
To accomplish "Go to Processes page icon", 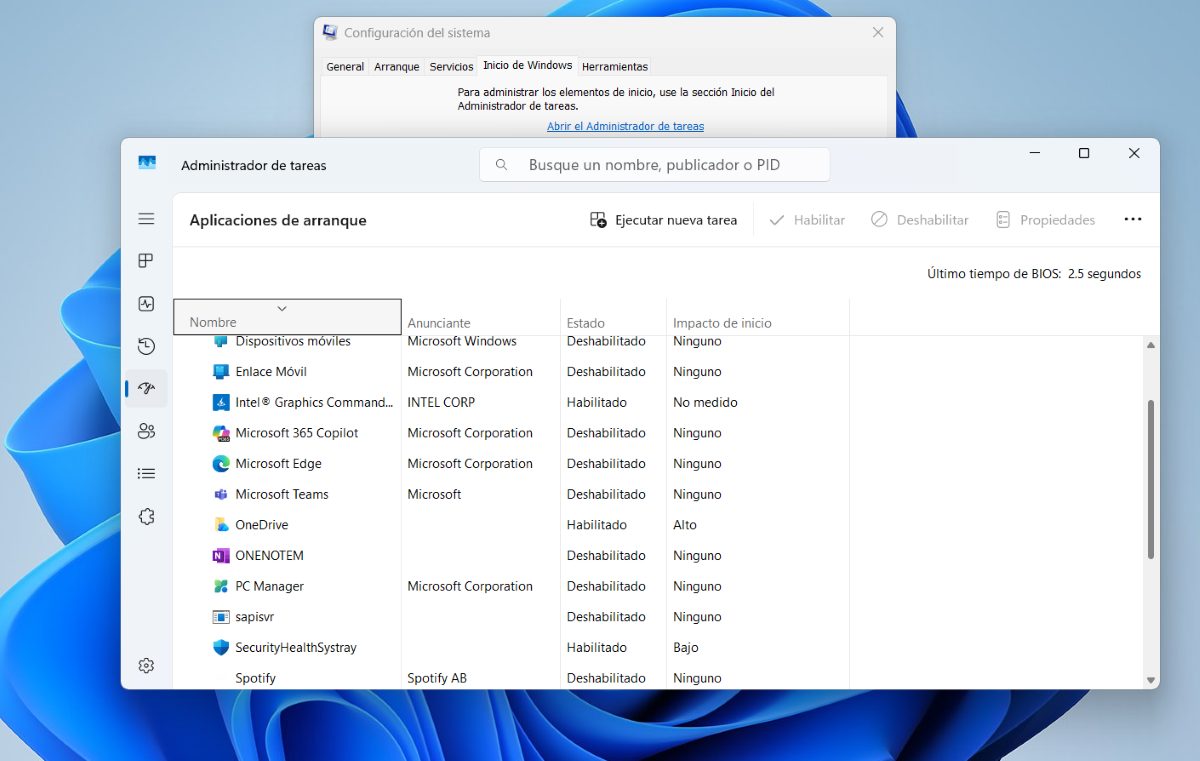I will pos(146,261).
